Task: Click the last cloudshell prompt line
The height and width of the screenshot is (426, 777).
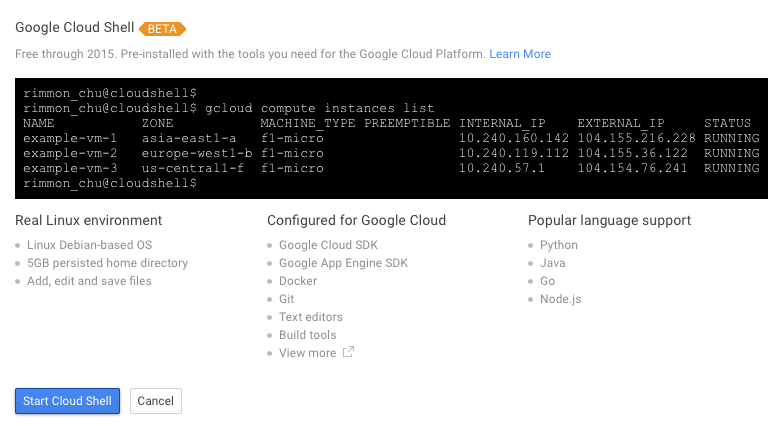Action: pos(110,183)
